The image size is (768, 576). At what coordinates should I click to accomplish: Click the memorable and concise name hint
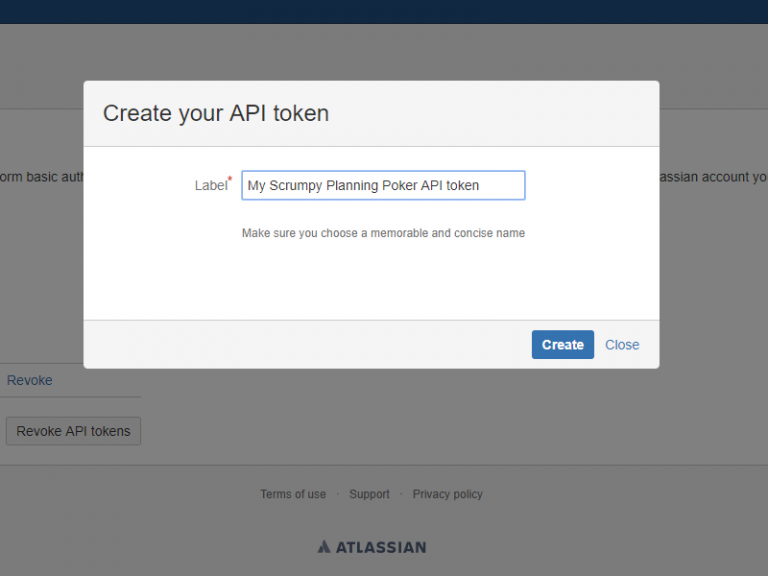(x=383, y=233)
